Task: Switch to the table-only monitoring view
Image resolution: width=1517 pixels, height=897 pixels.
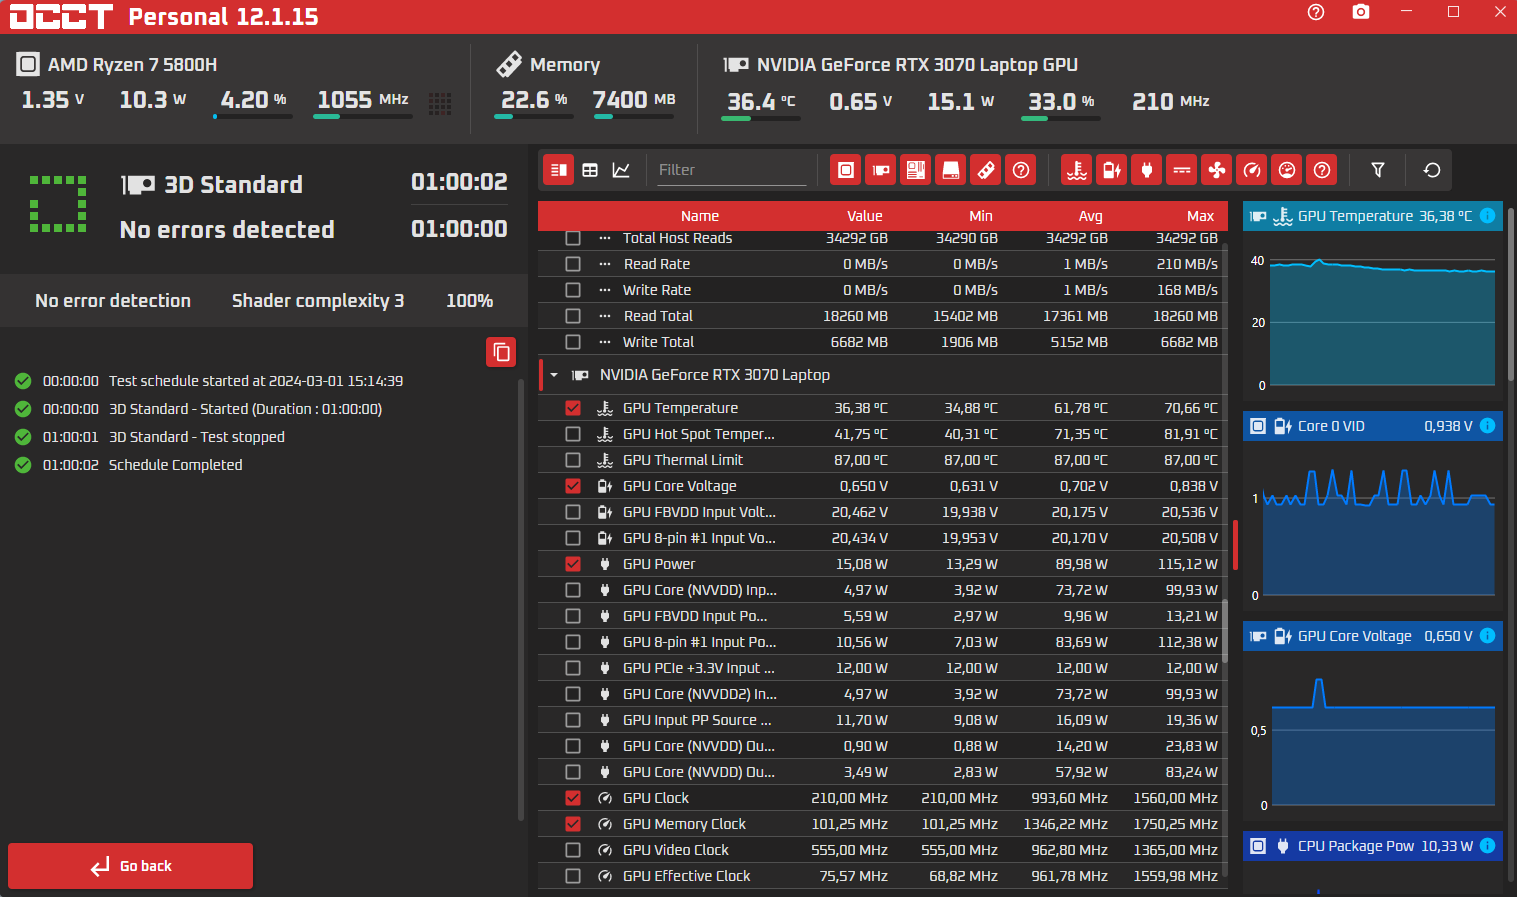Action: pyautogui.click(x=590, y=170)
